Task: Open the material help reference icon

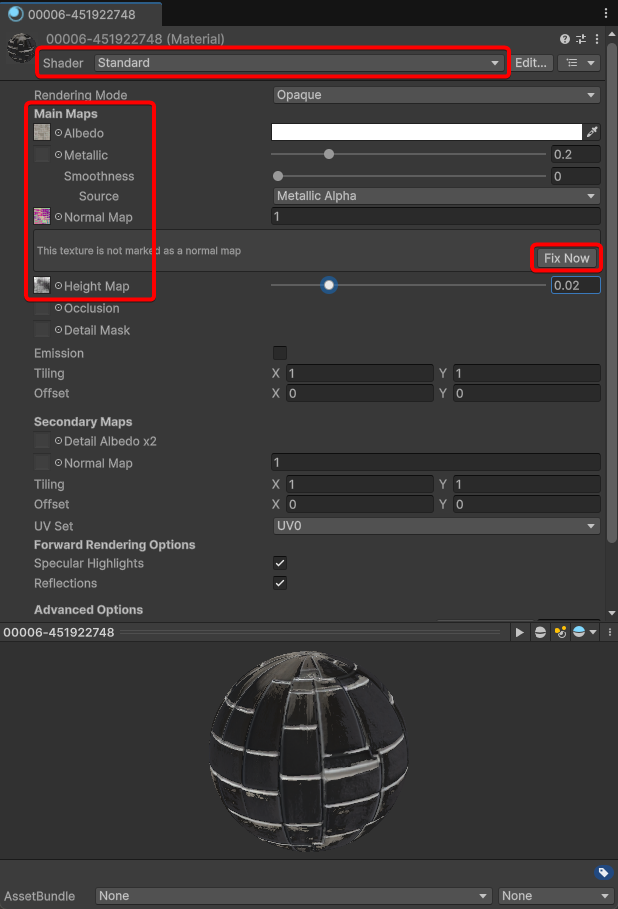Action: (x=565, y=39)
